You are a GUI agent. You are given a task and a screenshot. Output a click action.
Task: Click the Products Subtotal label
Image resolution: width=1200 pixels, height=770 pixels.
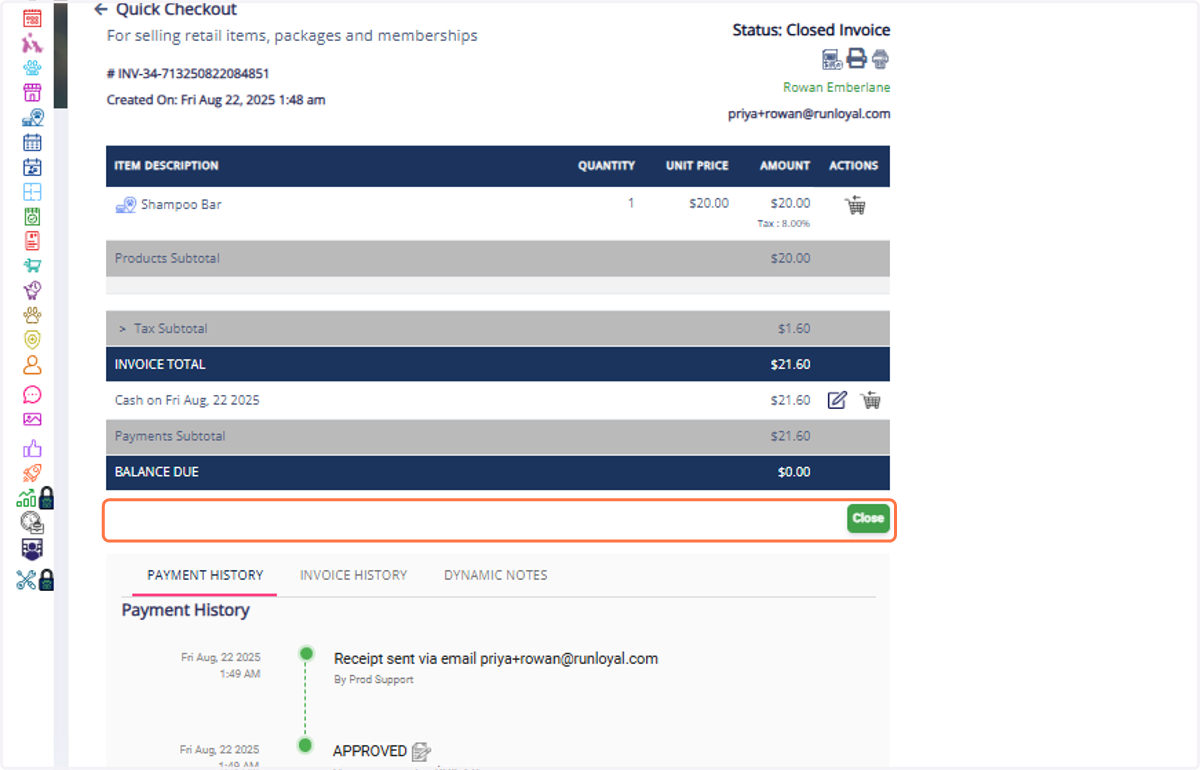[167, 258]
